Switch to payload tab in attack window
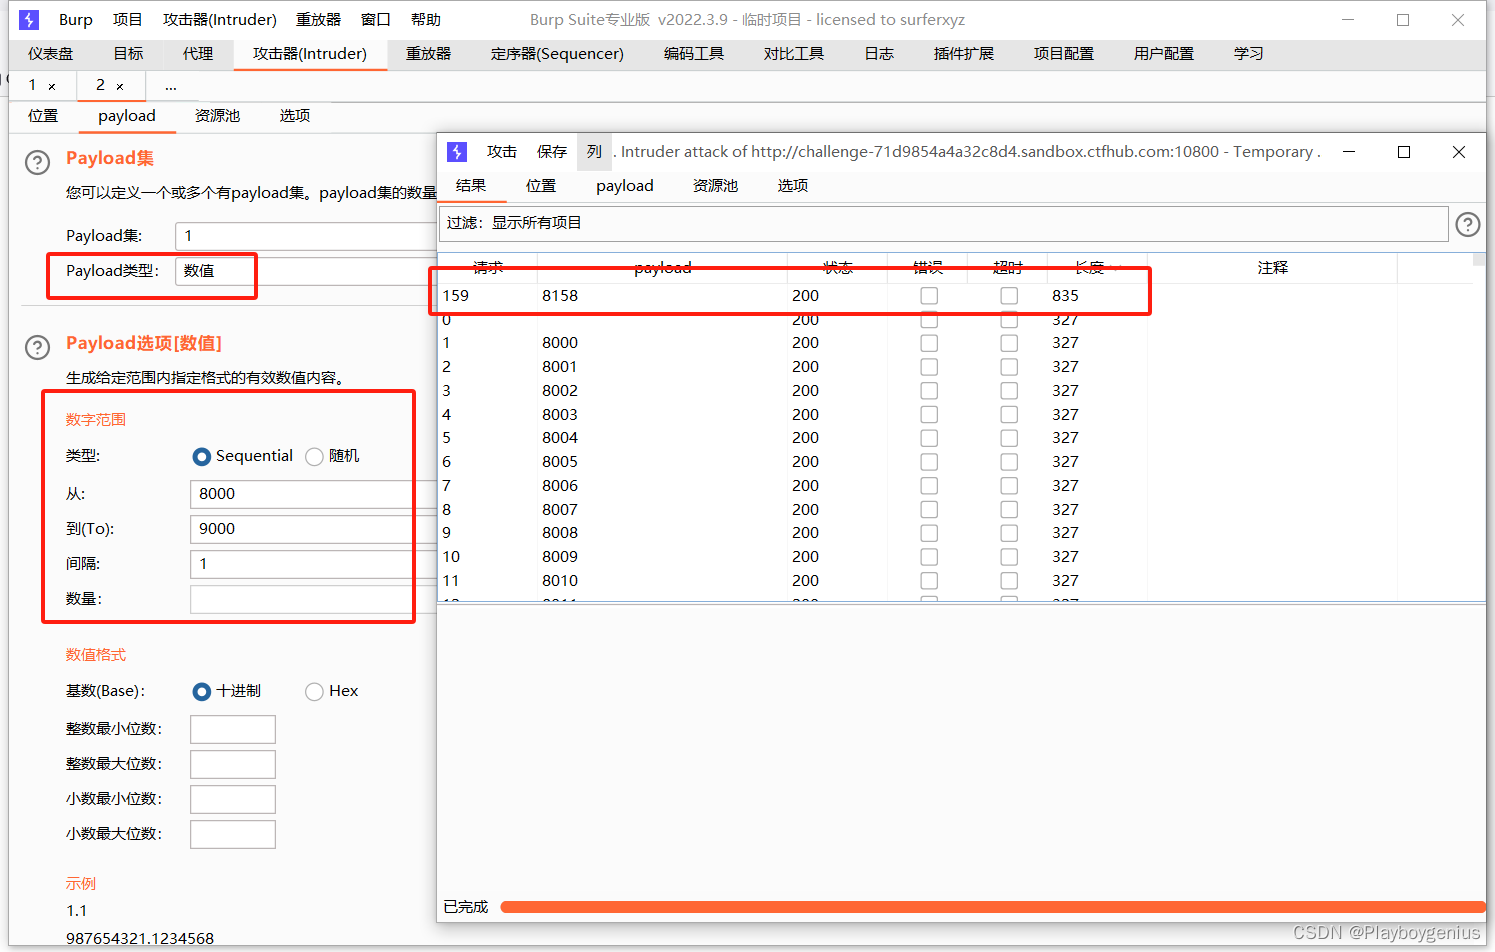 [x=625, y=186]
